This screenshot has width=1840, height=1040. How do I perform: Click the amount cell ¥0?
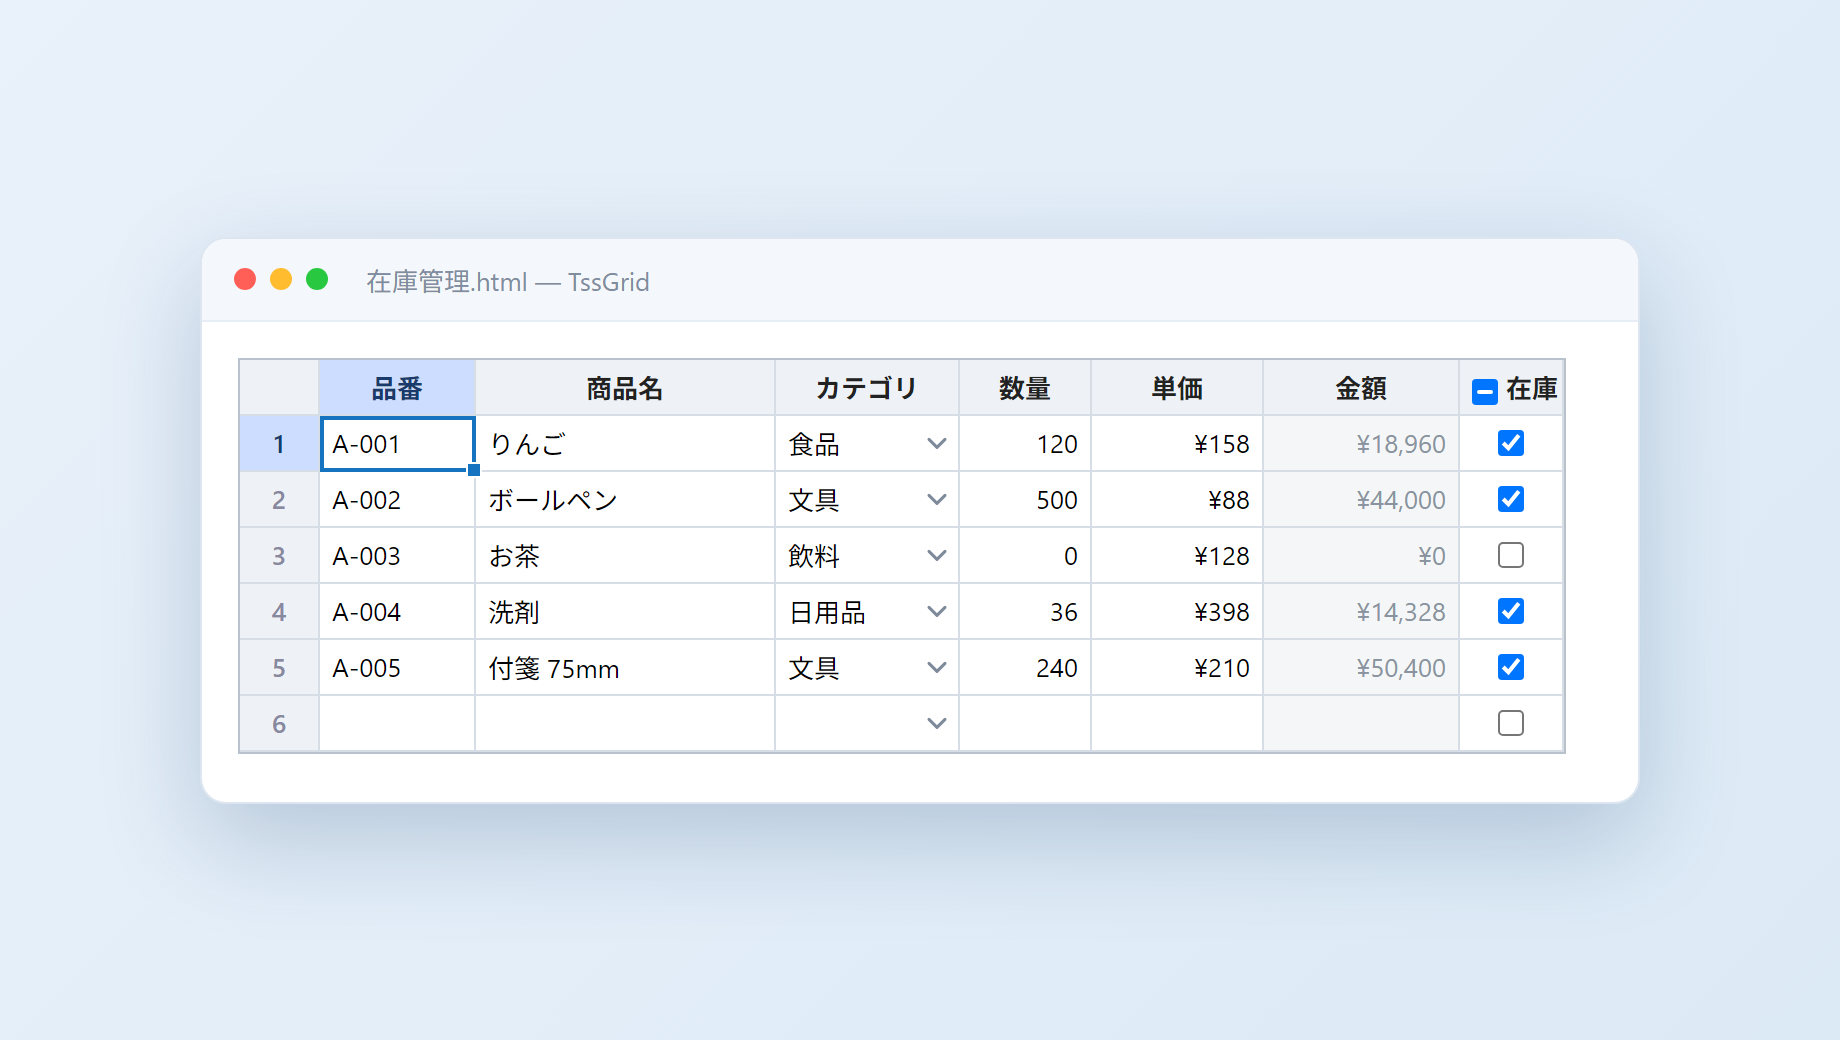(x=1361, y=556)
